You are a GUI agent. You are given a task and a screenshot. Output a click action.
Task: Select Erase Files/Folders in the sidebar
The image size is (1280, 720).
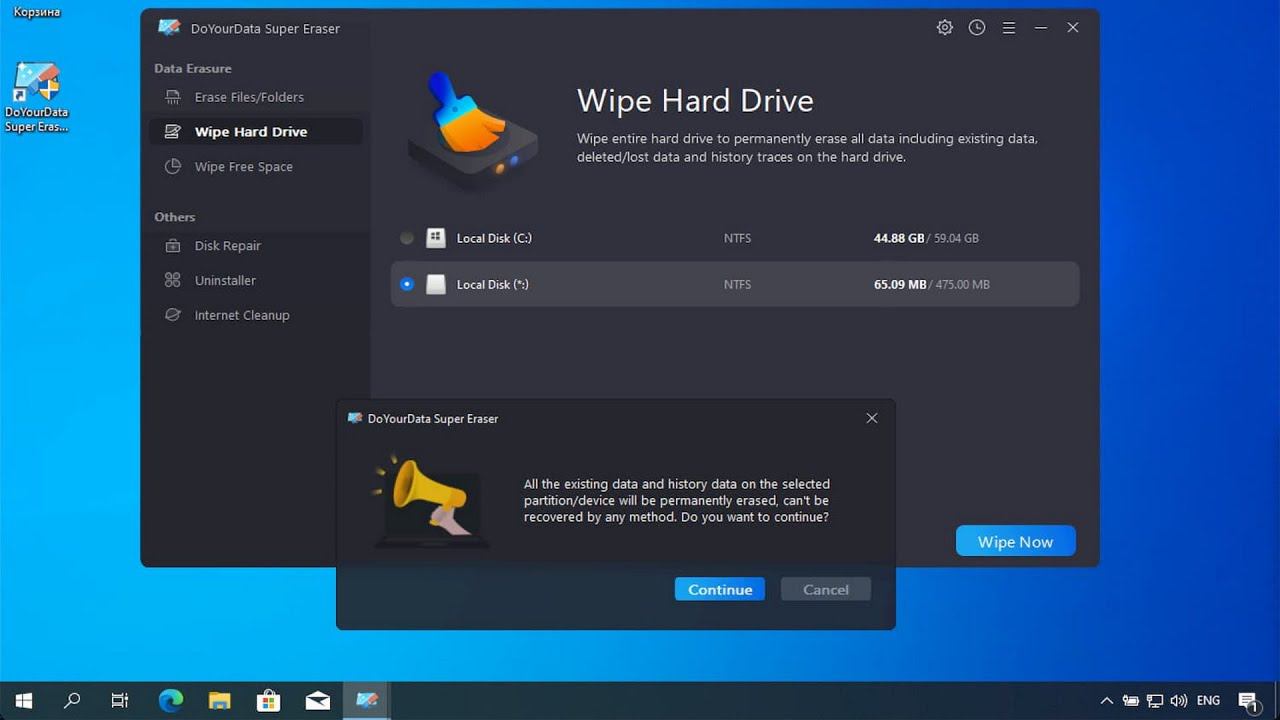coord(255,97)
